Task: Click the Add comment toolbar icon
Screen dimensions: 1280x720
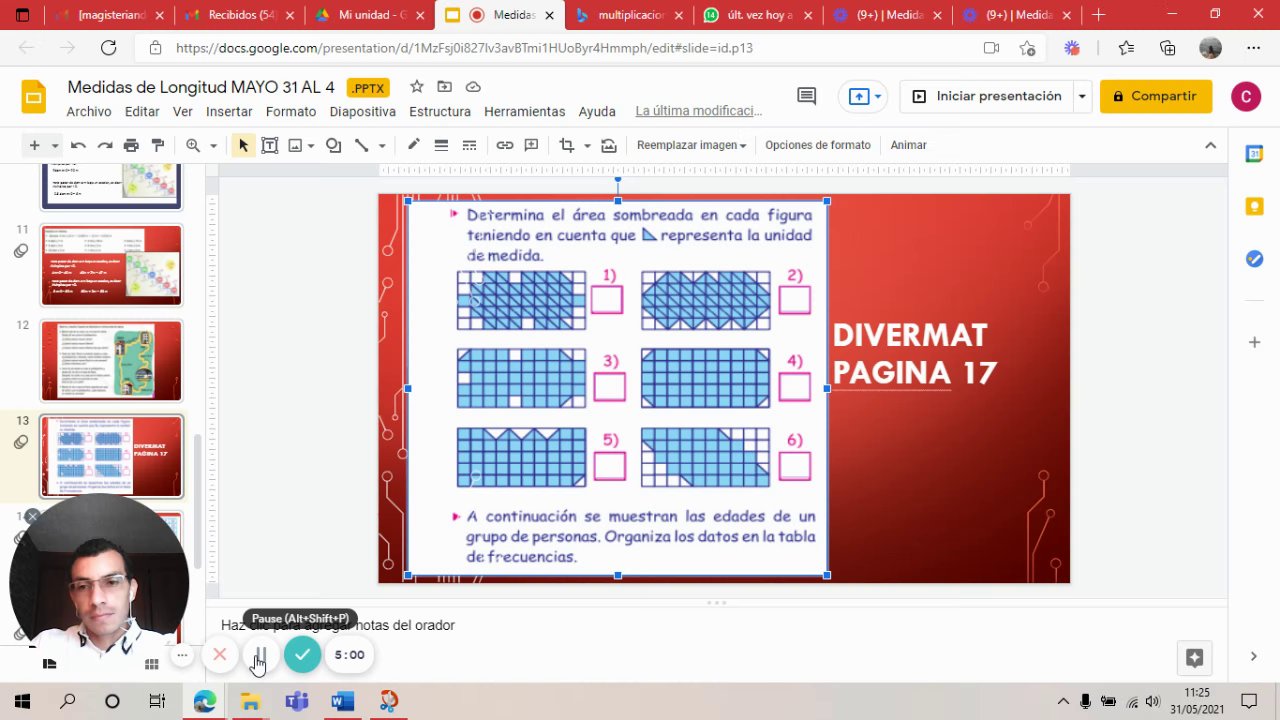Action: click(x=531, y=145)
